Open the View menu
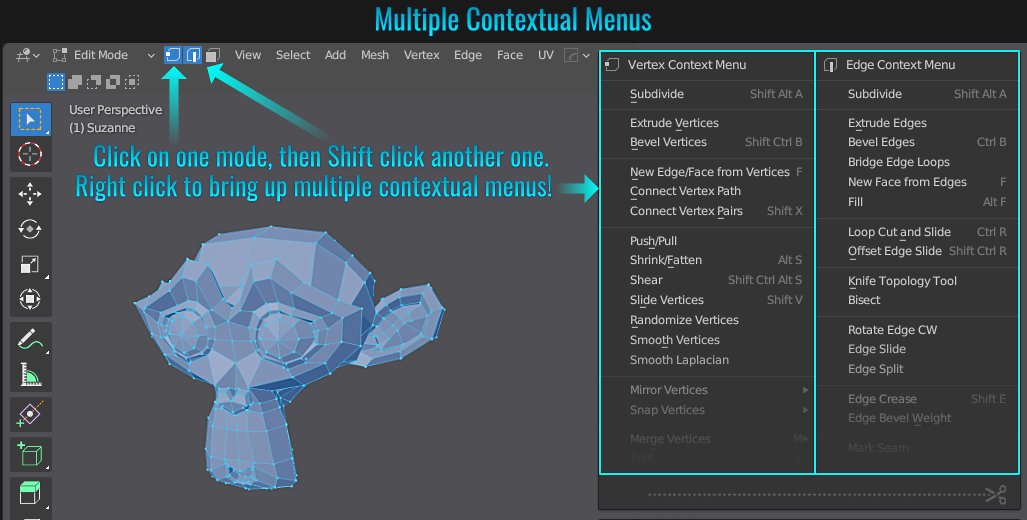The height and width of the screenshot is (520, 1027). [x=248, y=55]
